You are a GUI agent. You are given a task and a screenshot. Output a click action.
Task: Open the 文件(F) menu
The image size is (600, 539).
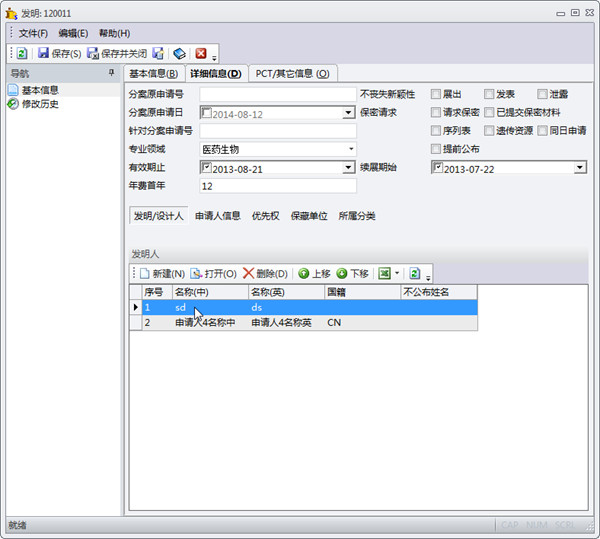[x=33, y=33]
